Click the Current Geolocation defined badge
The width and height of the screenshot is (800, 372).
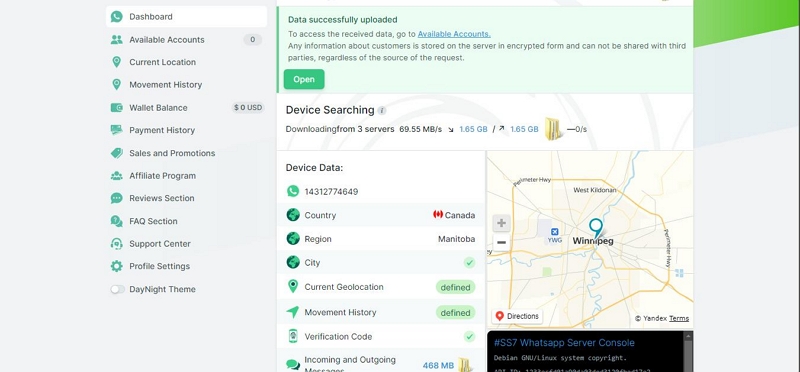coord(455,287)
